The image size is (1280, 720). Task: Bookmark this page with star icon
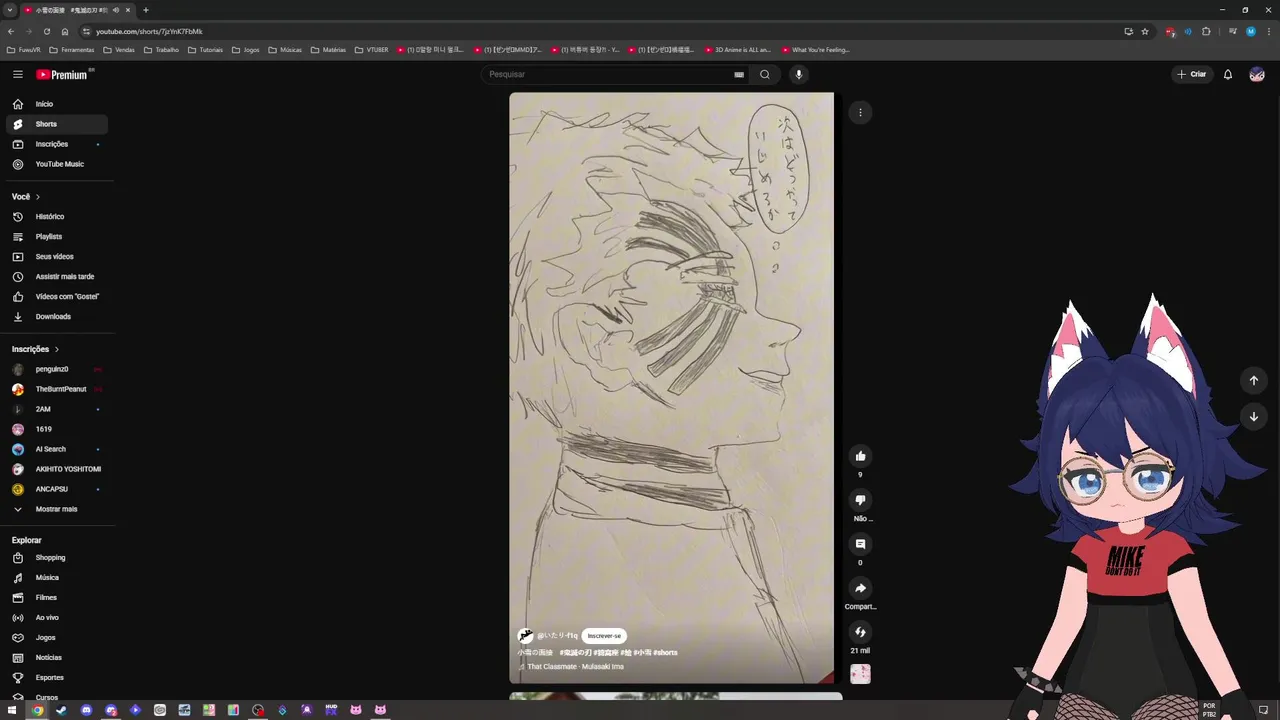tap(1145, 31)
